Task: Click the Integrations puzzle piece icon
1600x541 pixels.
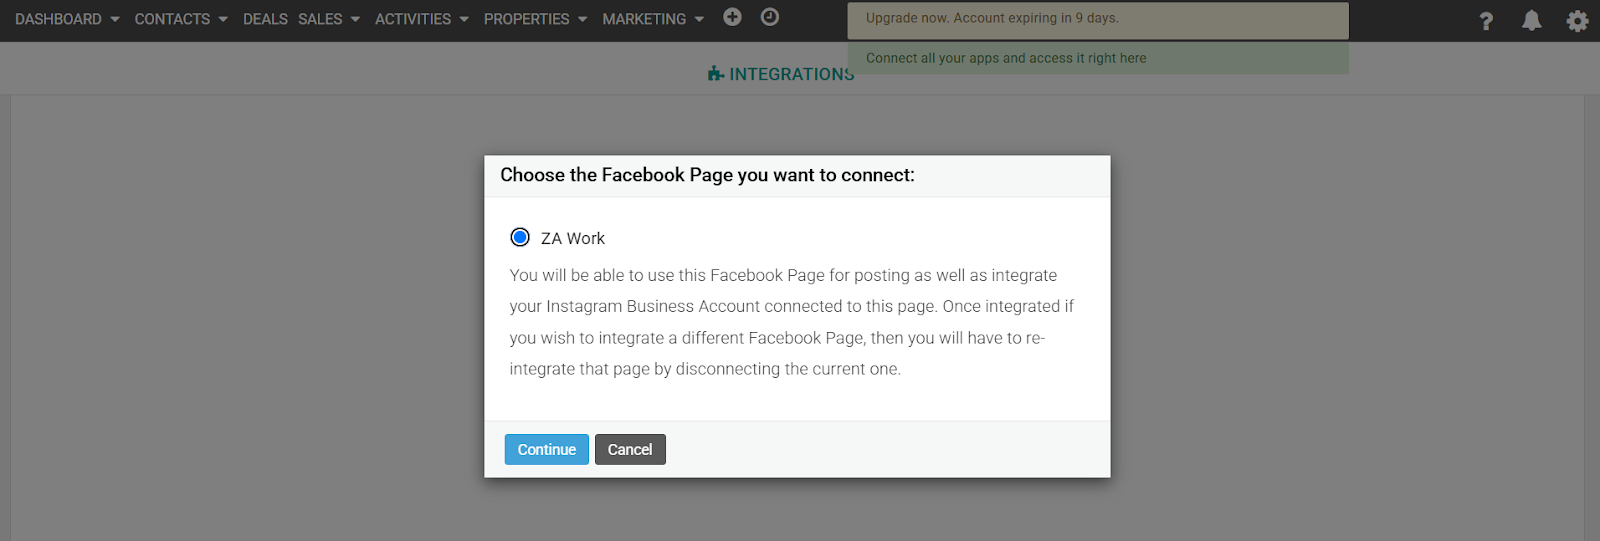Action: coord(715,74)
